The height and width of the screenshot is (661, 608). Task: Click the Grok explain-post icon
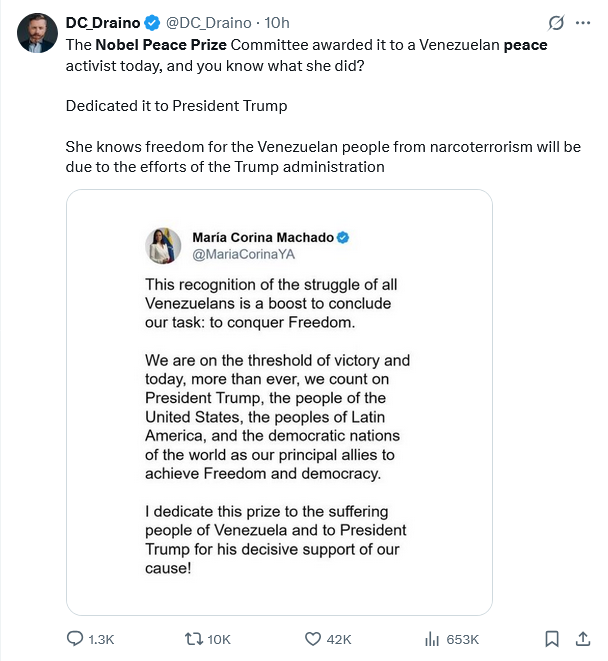tap(555, 22)
